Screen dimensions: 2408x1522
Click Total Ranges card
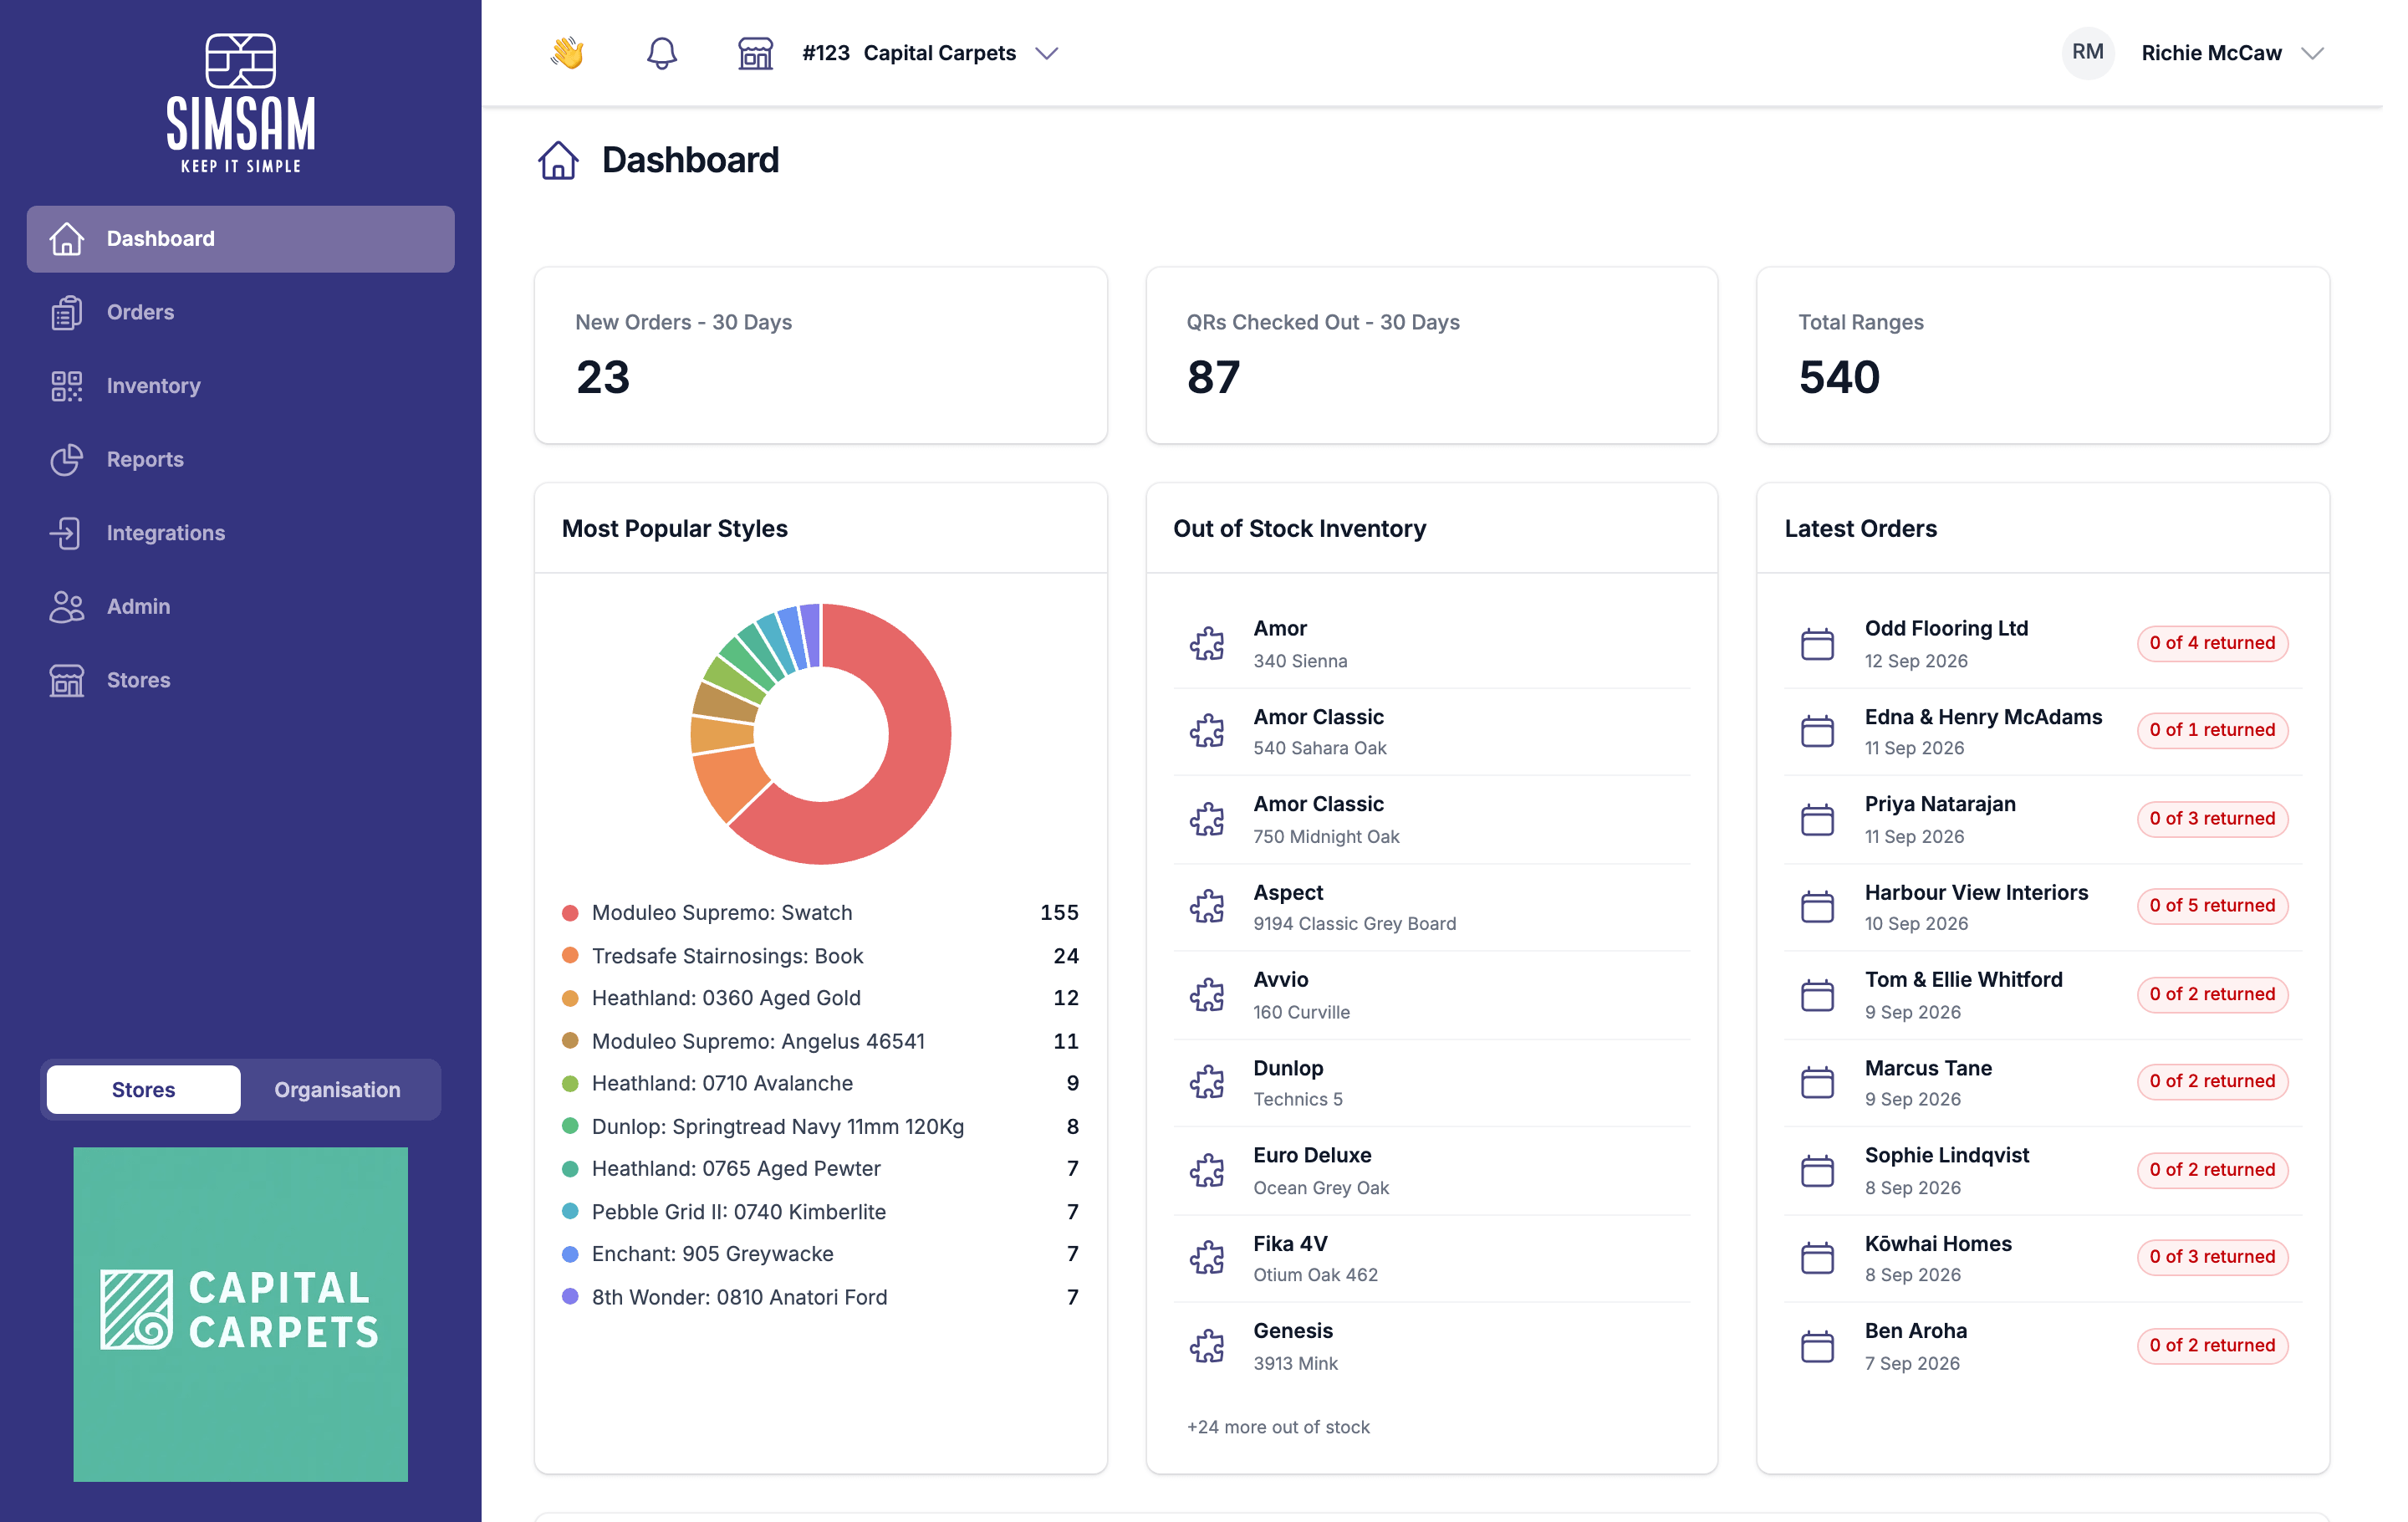click(2042, 355)
